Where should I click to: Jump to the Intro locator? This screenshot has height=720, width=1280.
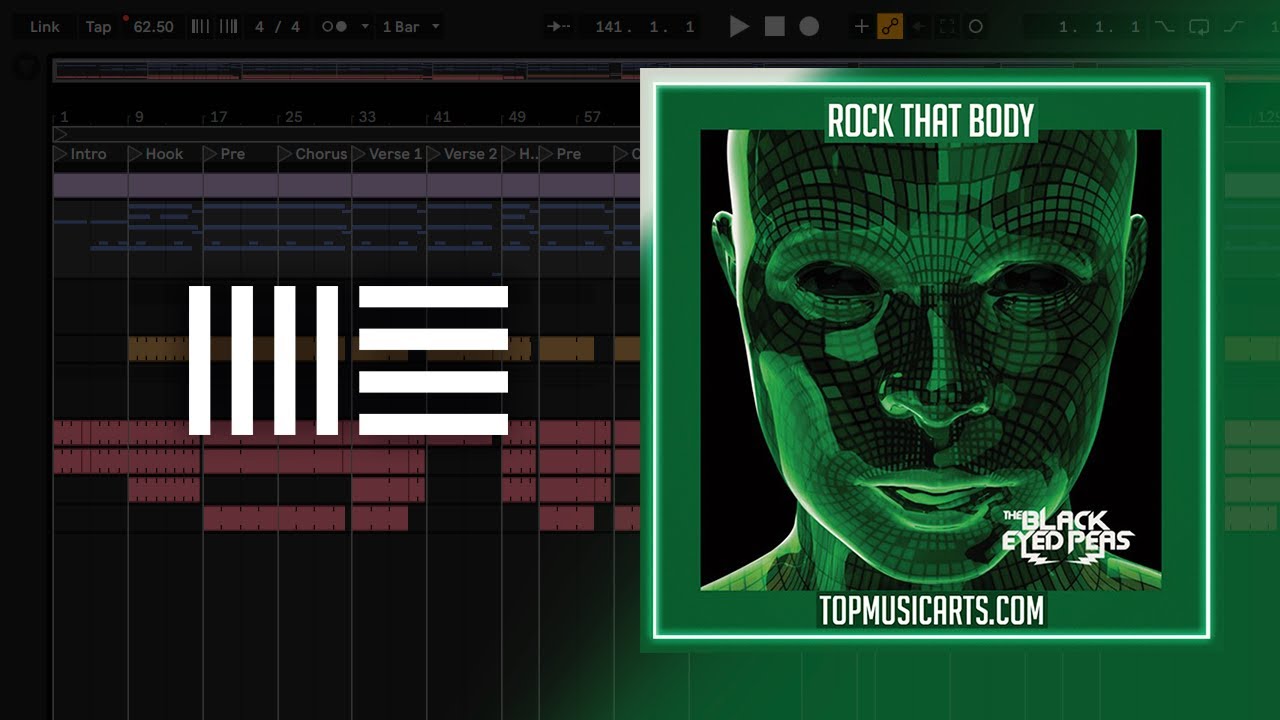coord(80,154)
